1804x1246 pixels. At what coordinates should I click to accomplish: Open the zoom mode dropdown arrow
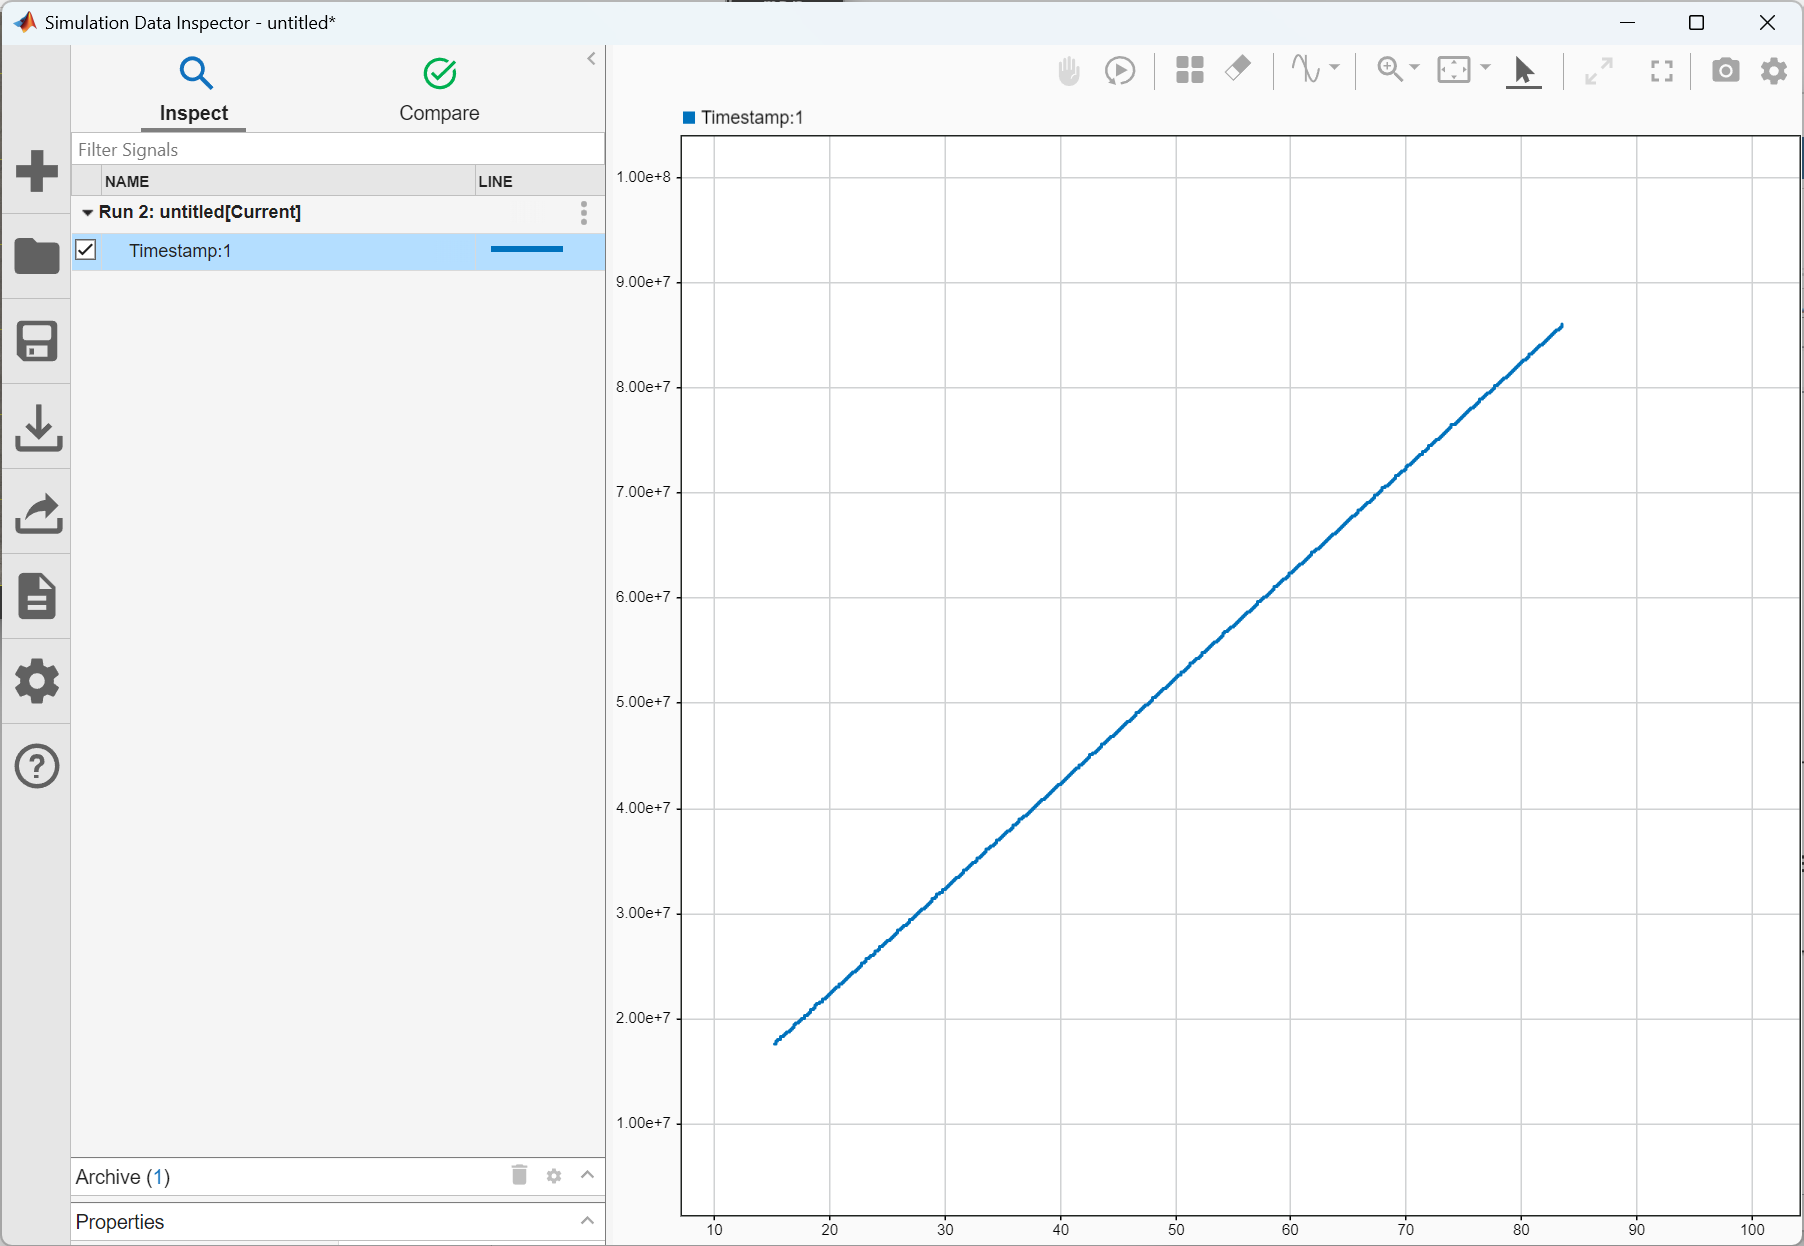tap(1414, 70)
